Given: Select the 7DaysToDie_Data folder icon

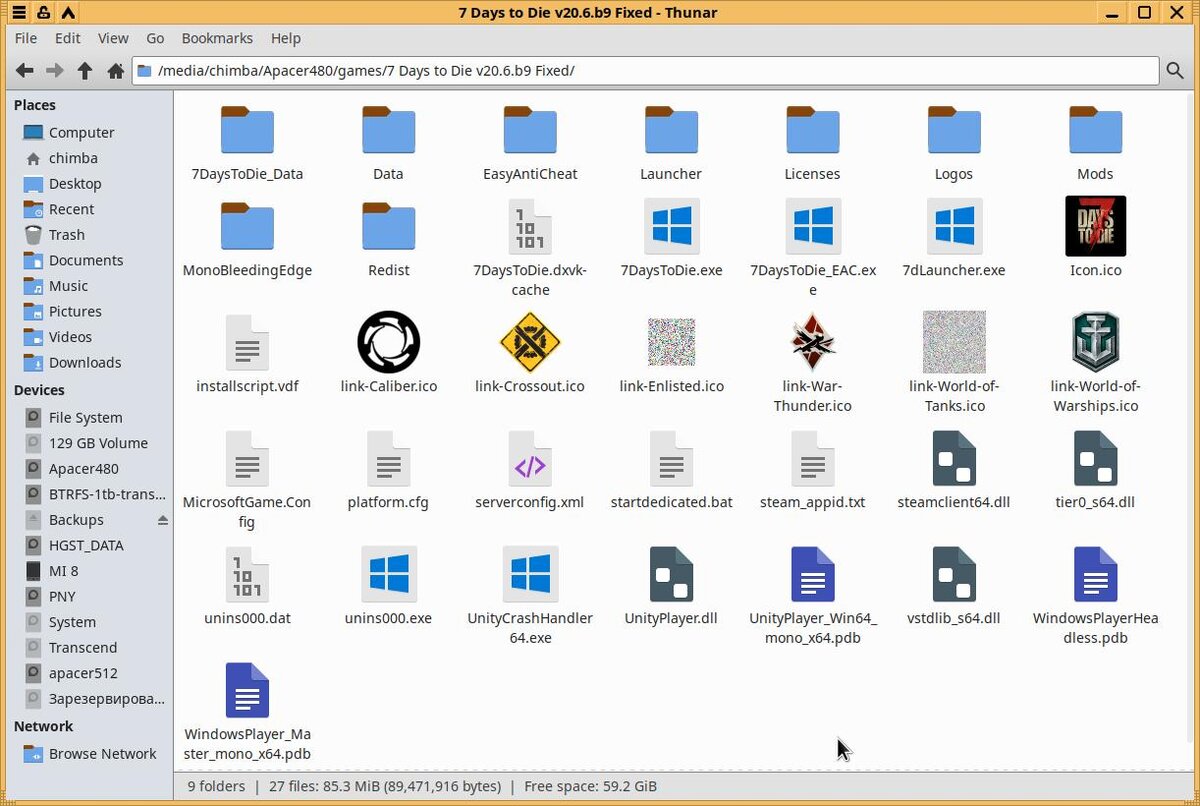Looking at the screenshot, I should coord(247,130).
